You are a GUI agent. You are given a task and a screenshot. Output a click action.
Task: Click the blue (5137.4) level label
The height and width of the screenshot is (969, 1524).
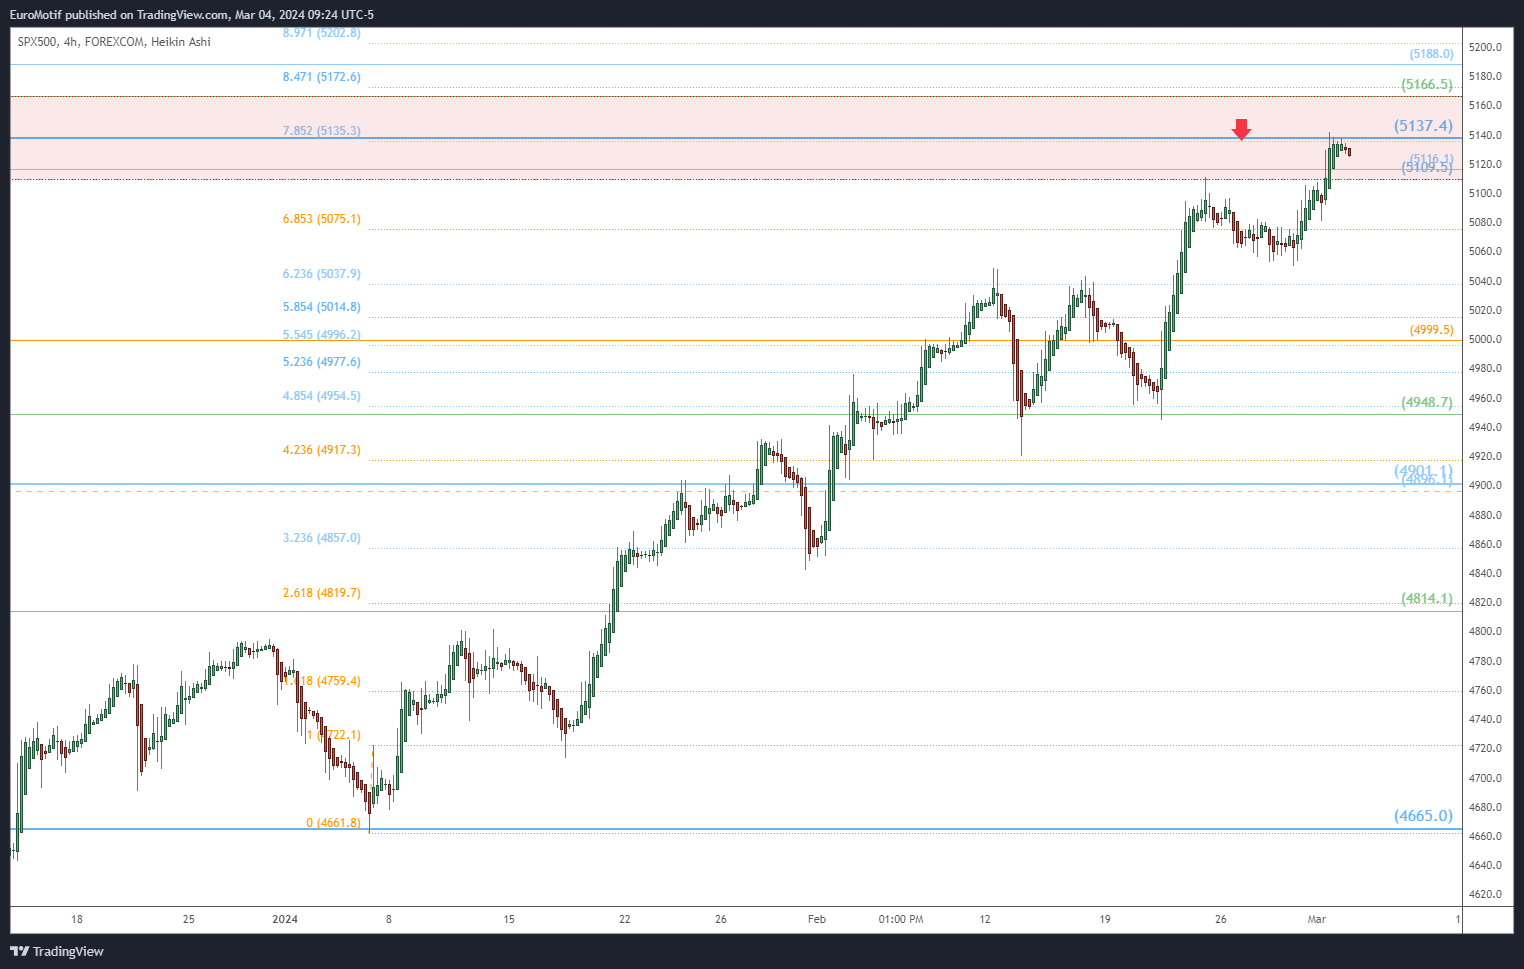pyautogui.click(x=1423, y=126)
